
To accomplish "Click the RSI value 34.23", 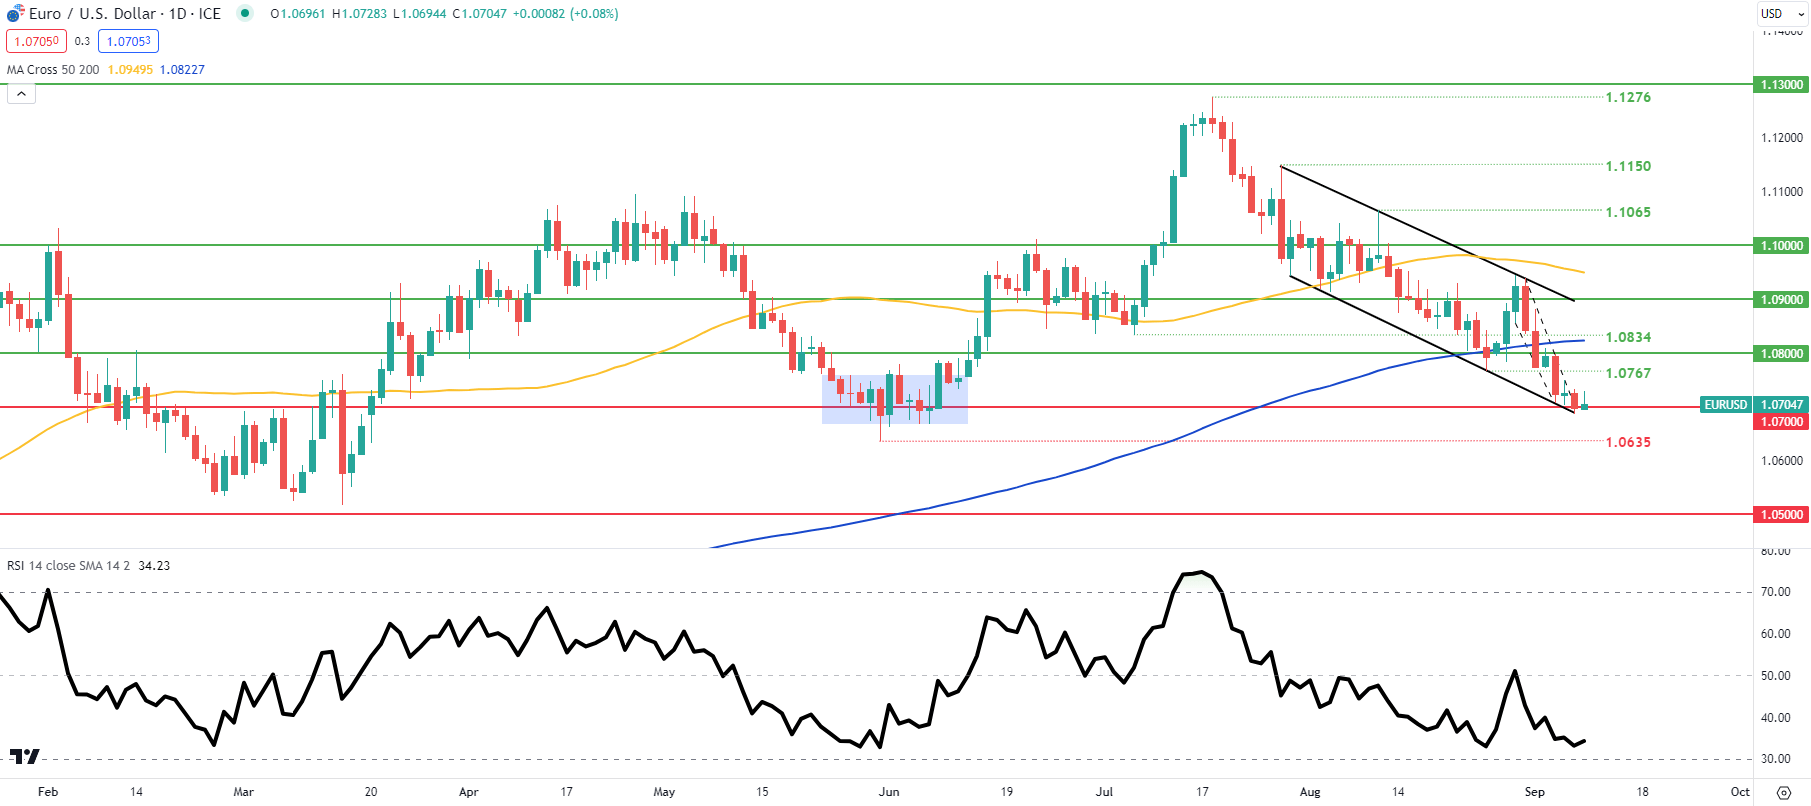I will [154, 565].
